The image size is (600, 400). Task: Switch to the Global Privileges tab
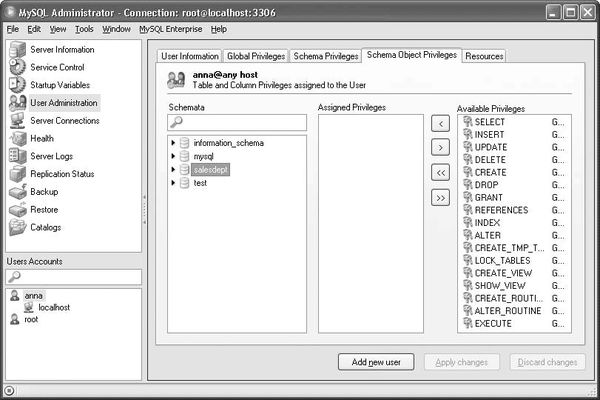pos(254,56)
